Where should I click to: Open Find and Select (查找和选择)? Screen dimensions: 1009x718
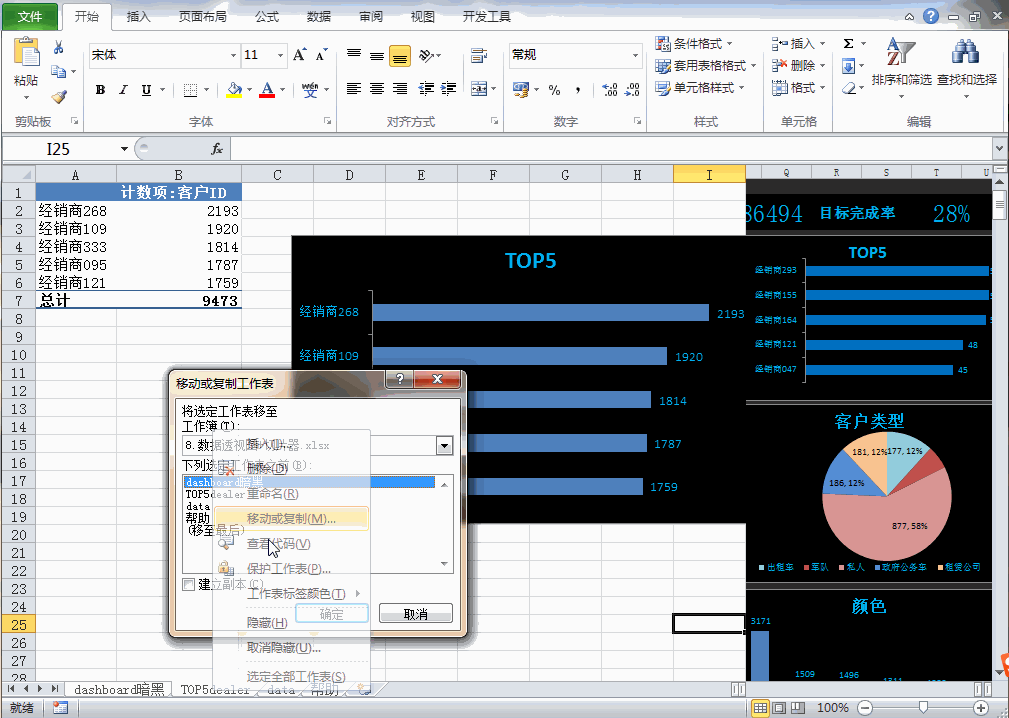point(967,68)
